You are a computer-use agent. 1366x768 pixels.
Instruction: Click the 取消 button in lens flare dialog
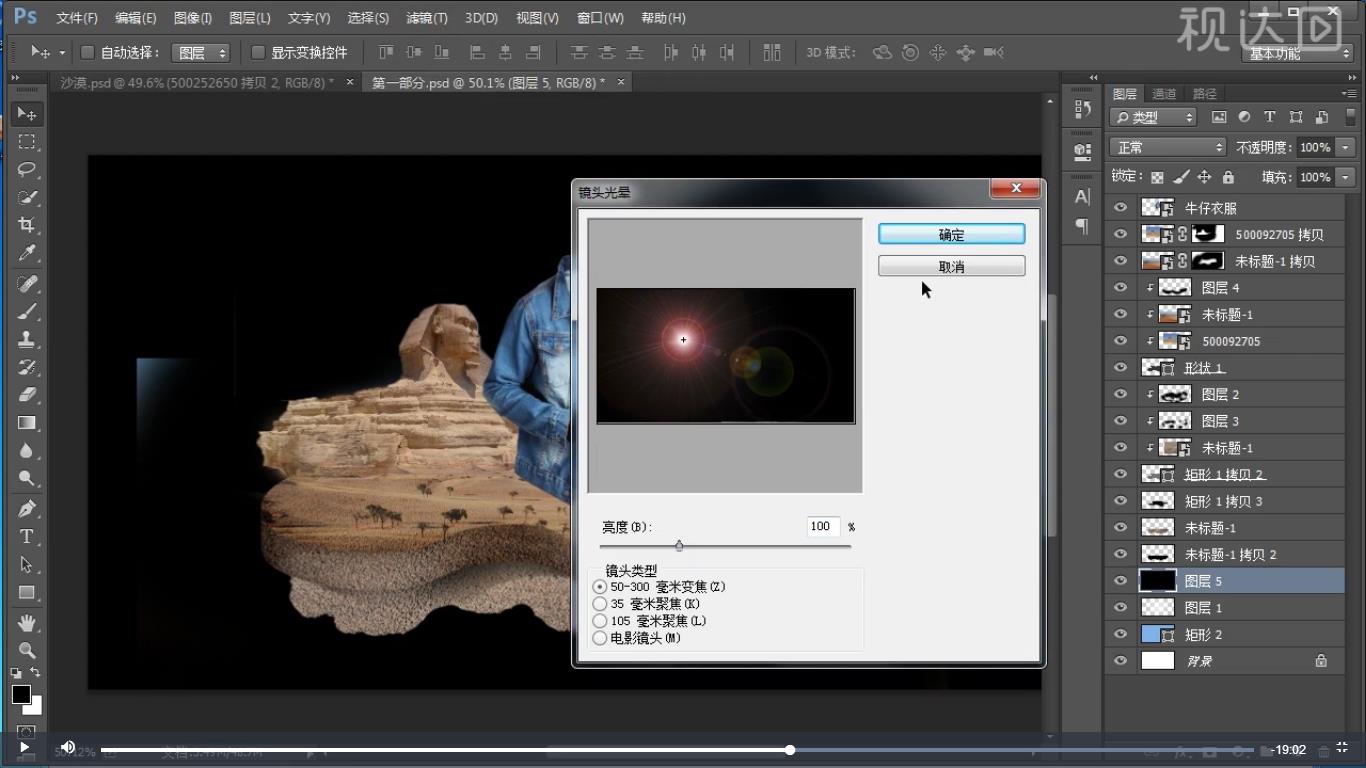point(951,266)
